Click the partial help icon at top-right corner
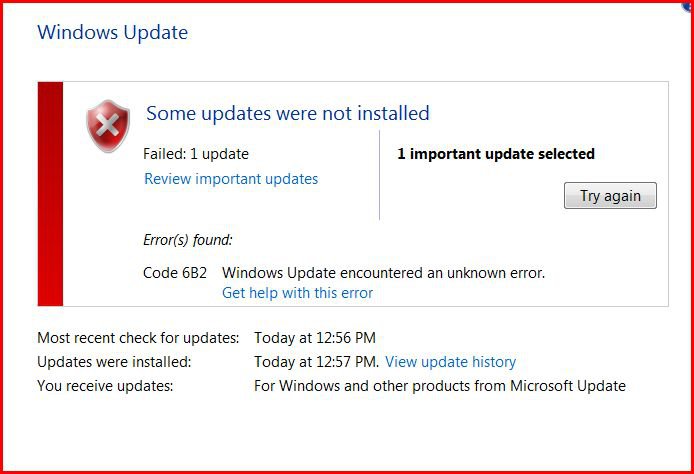Screen dimensions: 694x474 tap(688, 6)
